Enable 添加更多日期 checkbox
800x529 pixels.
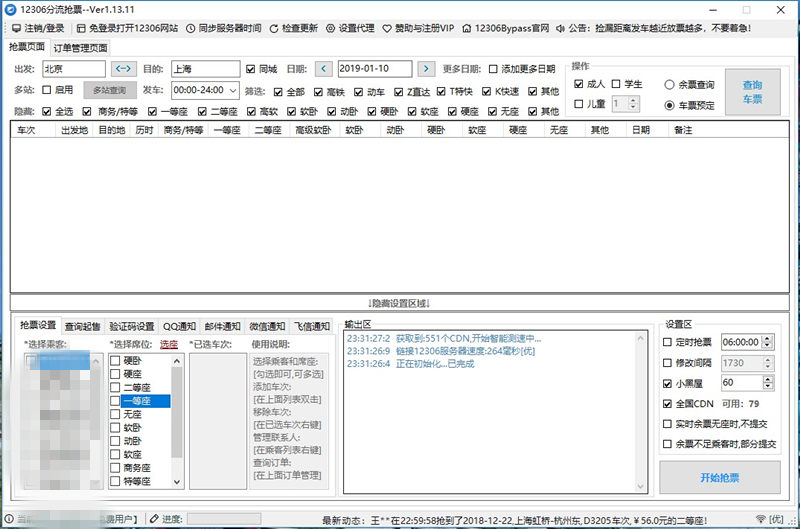tap(493, 69)
